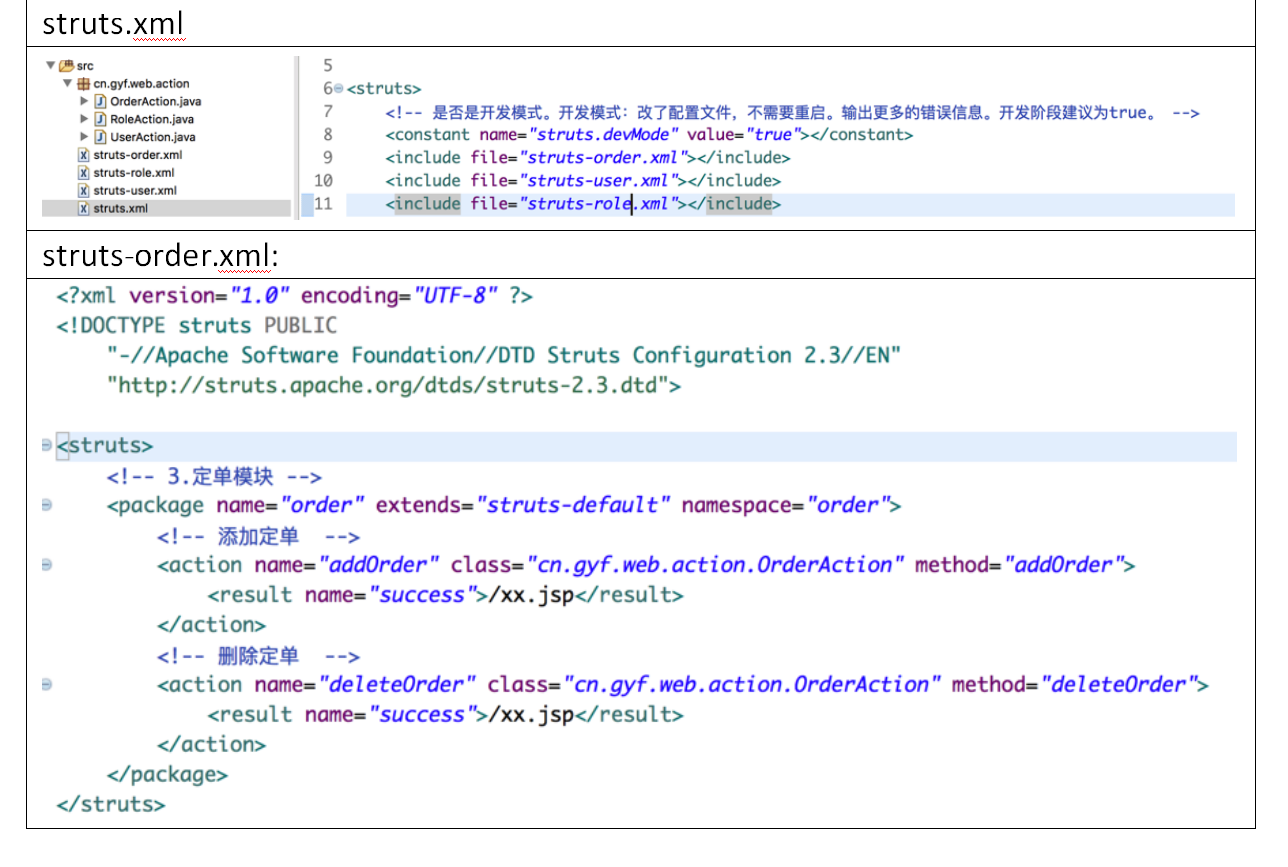Click the "删除定单" comment line
Screen dimensions: 1288x867
coord(258,655)
